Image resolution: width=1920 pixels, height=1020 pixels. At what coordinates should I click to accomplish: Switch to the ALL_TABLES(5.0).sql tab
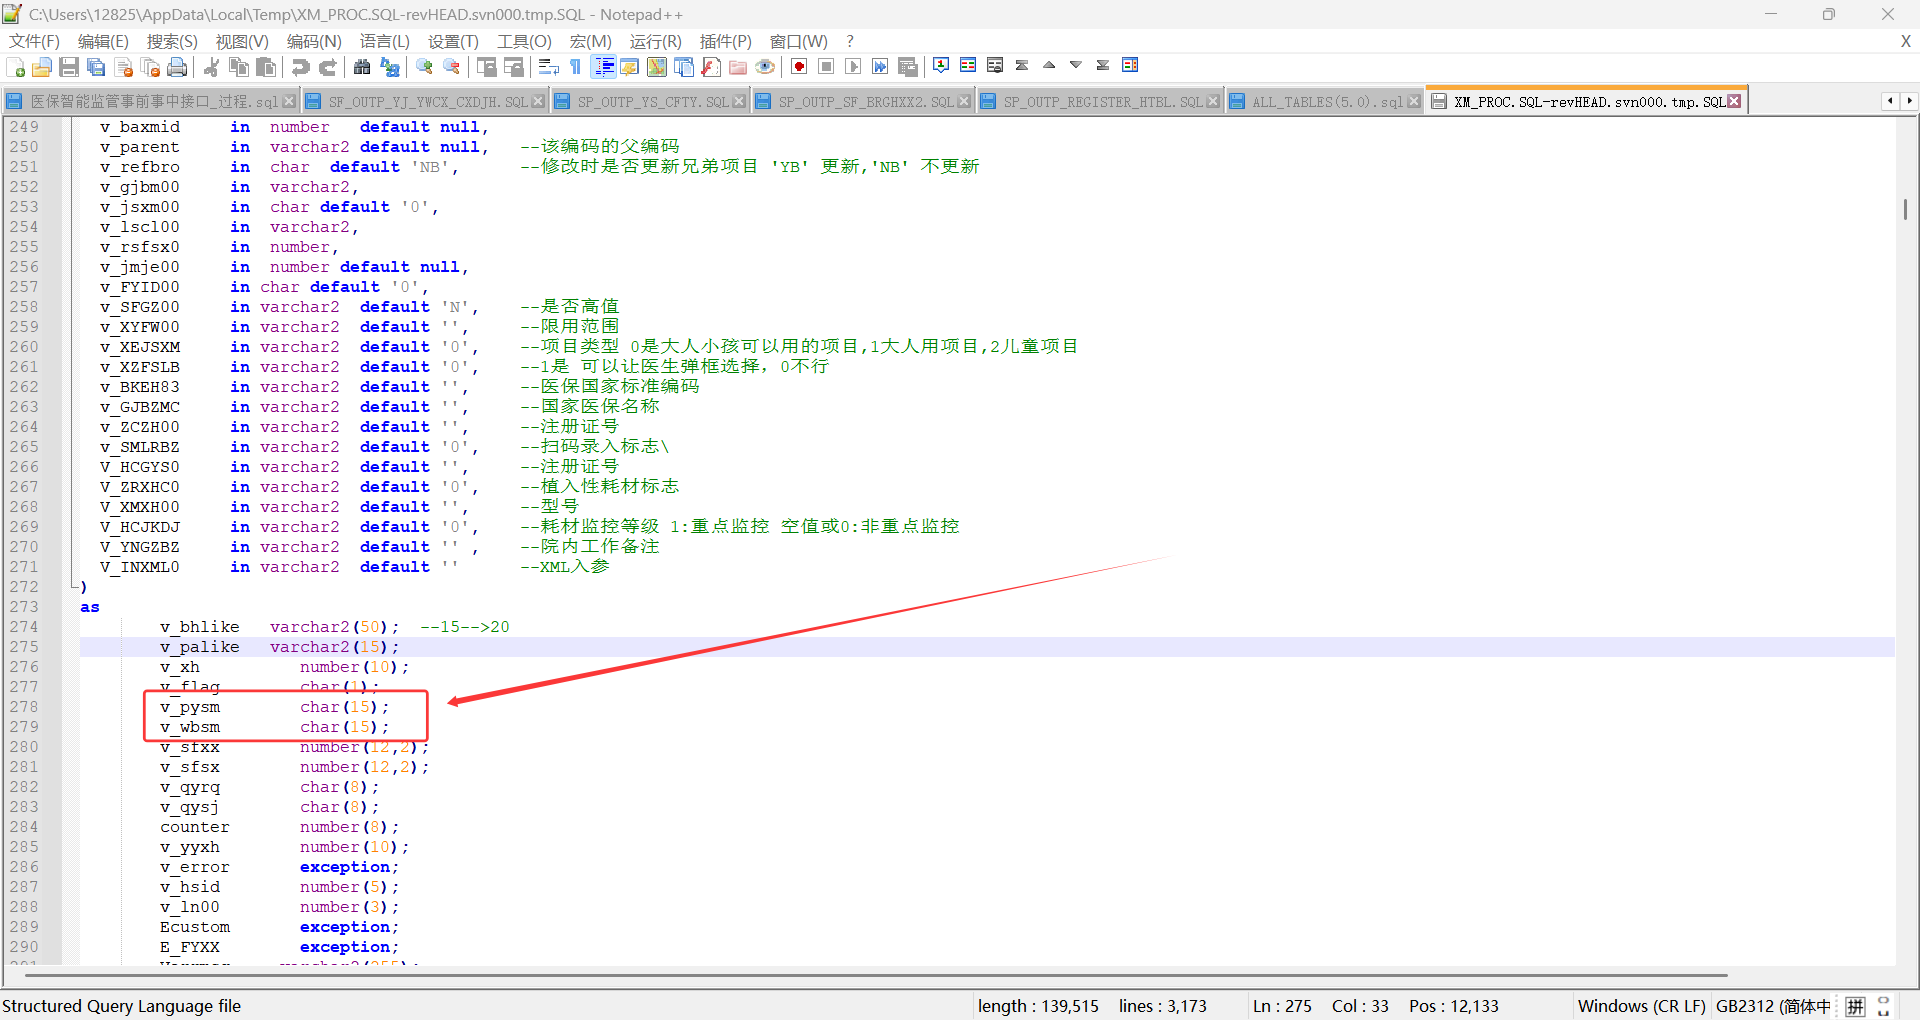tap(1324, 102)
